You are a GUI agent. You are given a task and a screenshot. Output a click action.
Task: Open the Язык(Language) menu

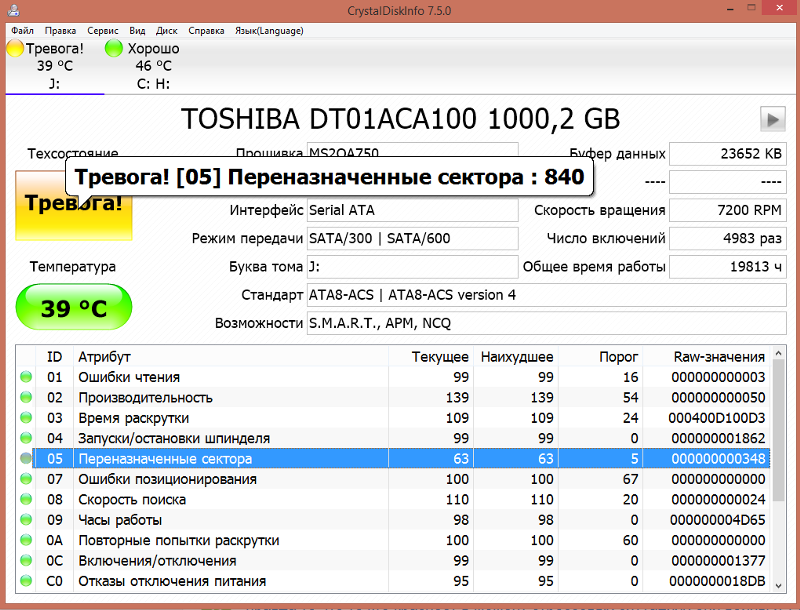tap(269, 31)
